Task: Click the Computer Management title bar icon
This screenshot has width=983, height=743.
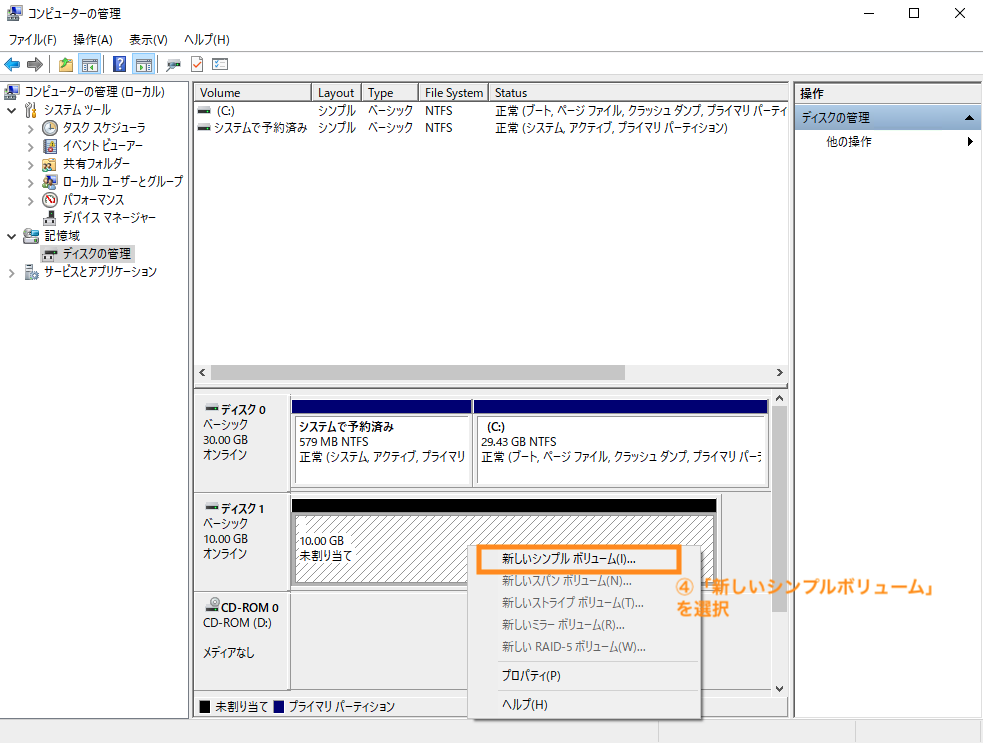Action: click(14, 13)
